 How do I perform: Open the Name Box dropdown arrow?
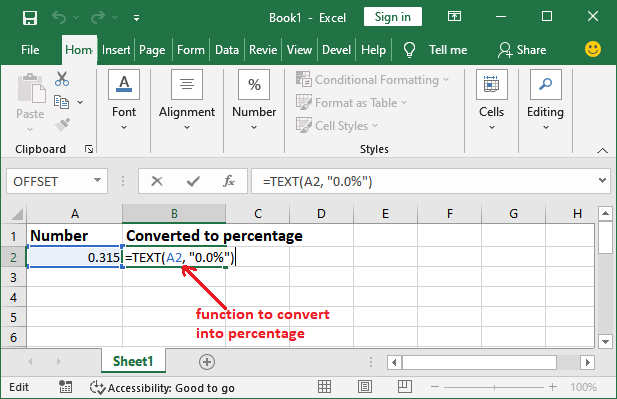pos(97,181)
